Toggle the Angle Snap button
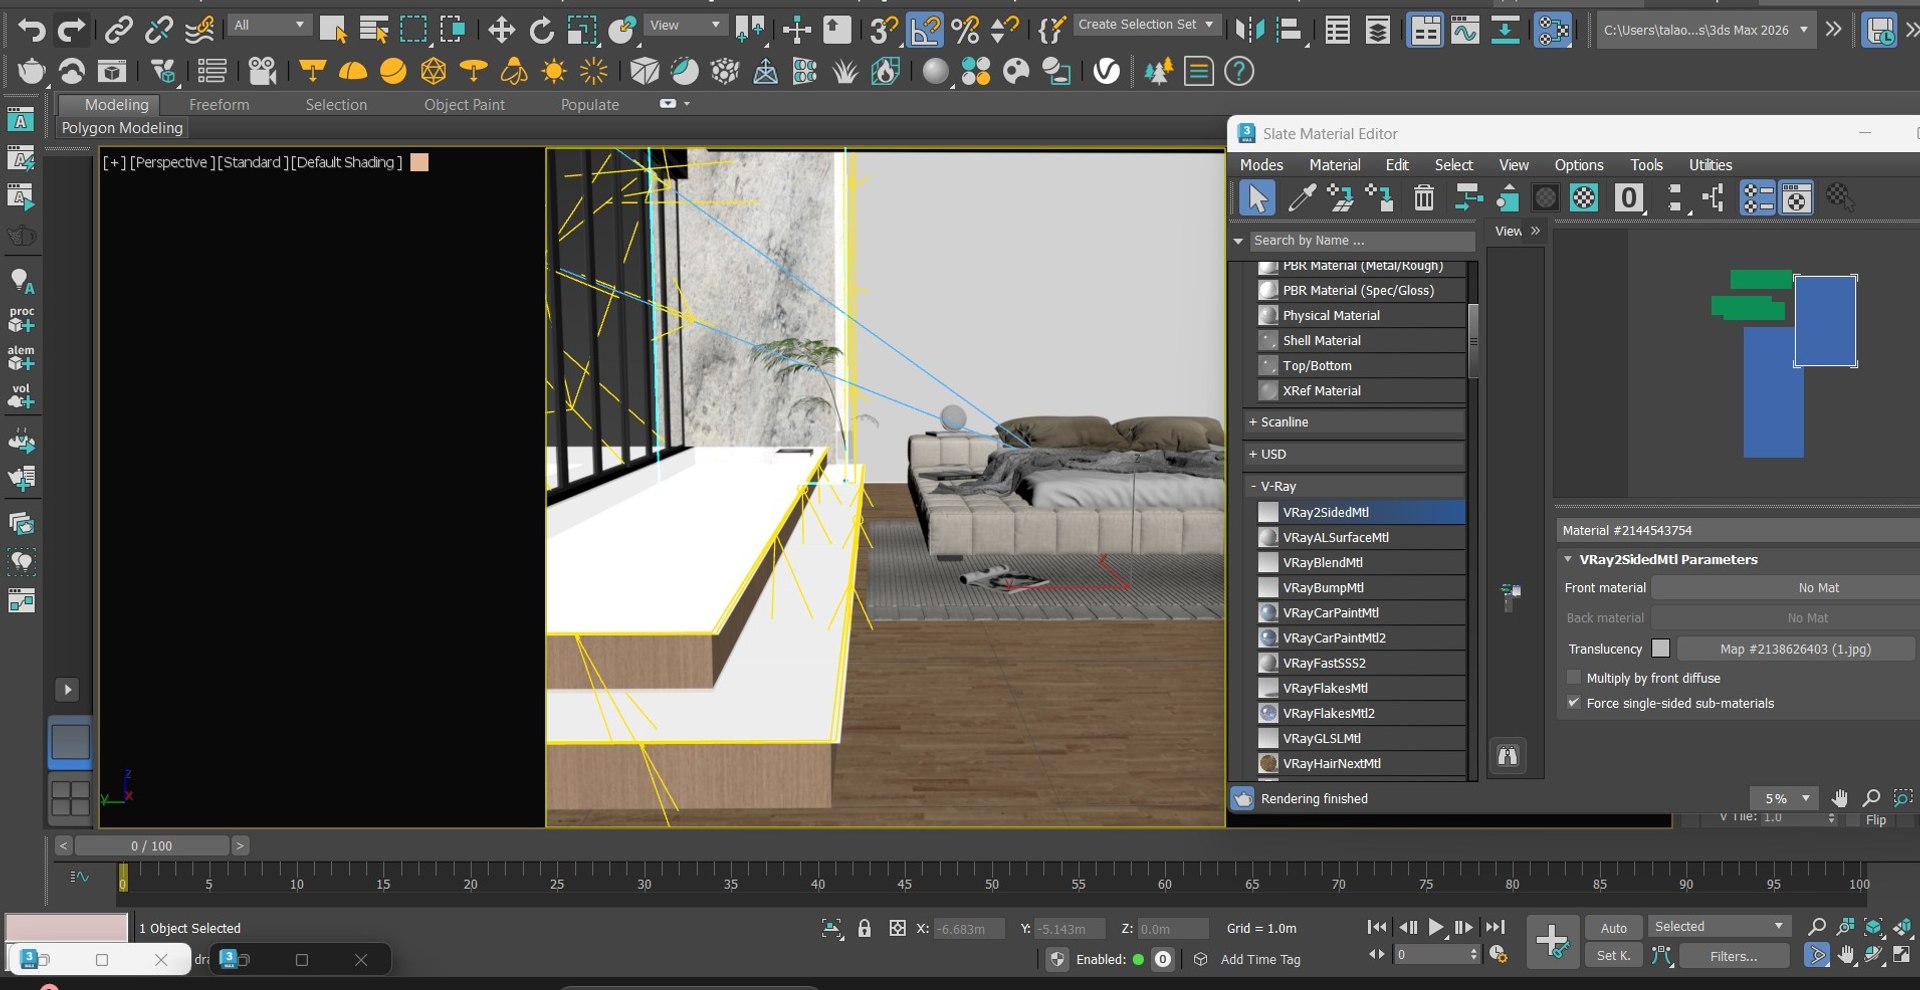 925,30
